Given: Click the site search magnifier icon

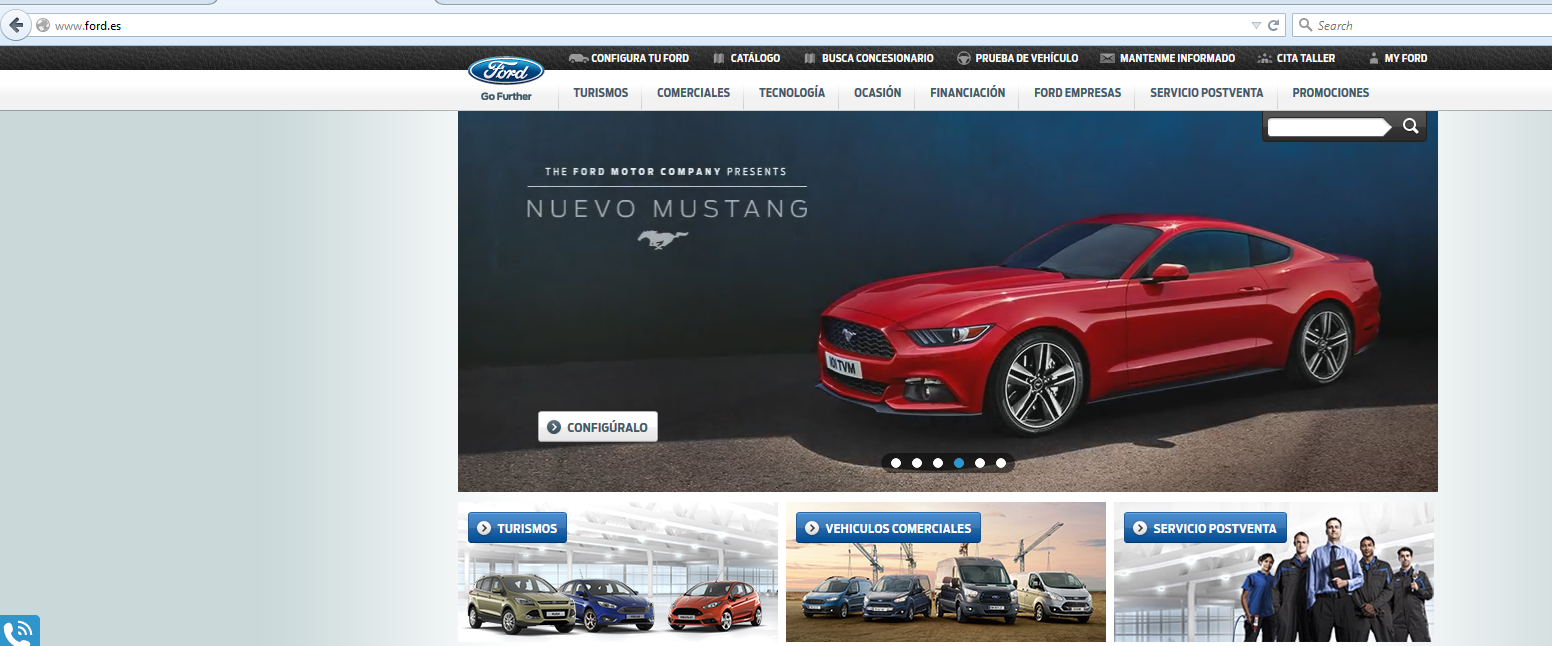Looking at the screenshot, I should [x=1410, y=126].
